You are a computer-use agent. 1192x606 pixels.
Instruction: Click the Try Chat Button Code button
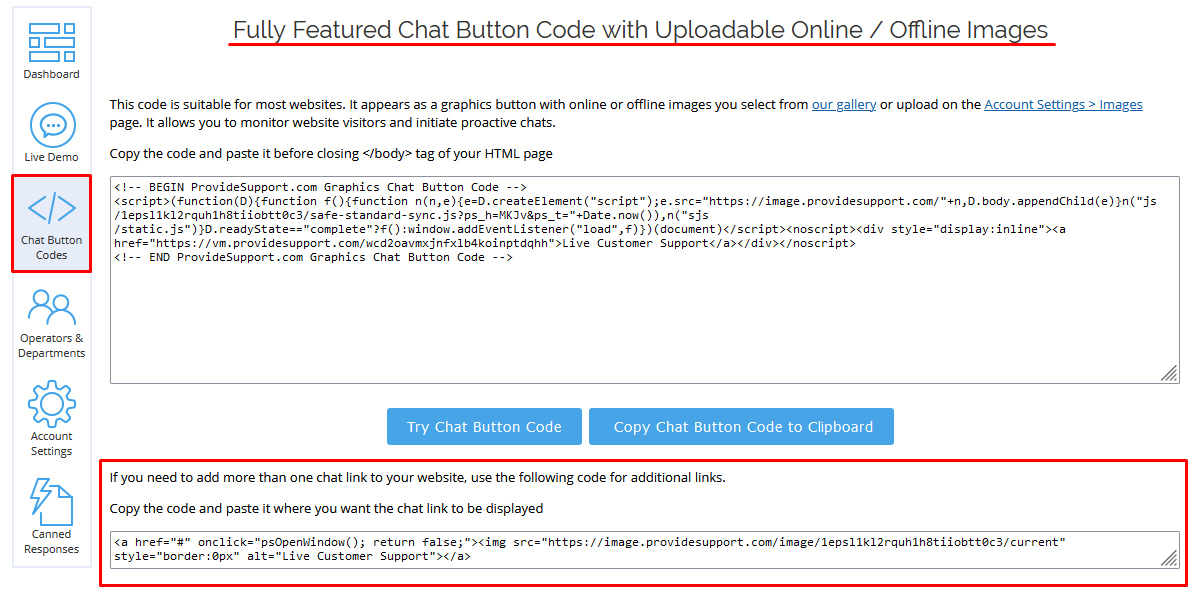484,426
